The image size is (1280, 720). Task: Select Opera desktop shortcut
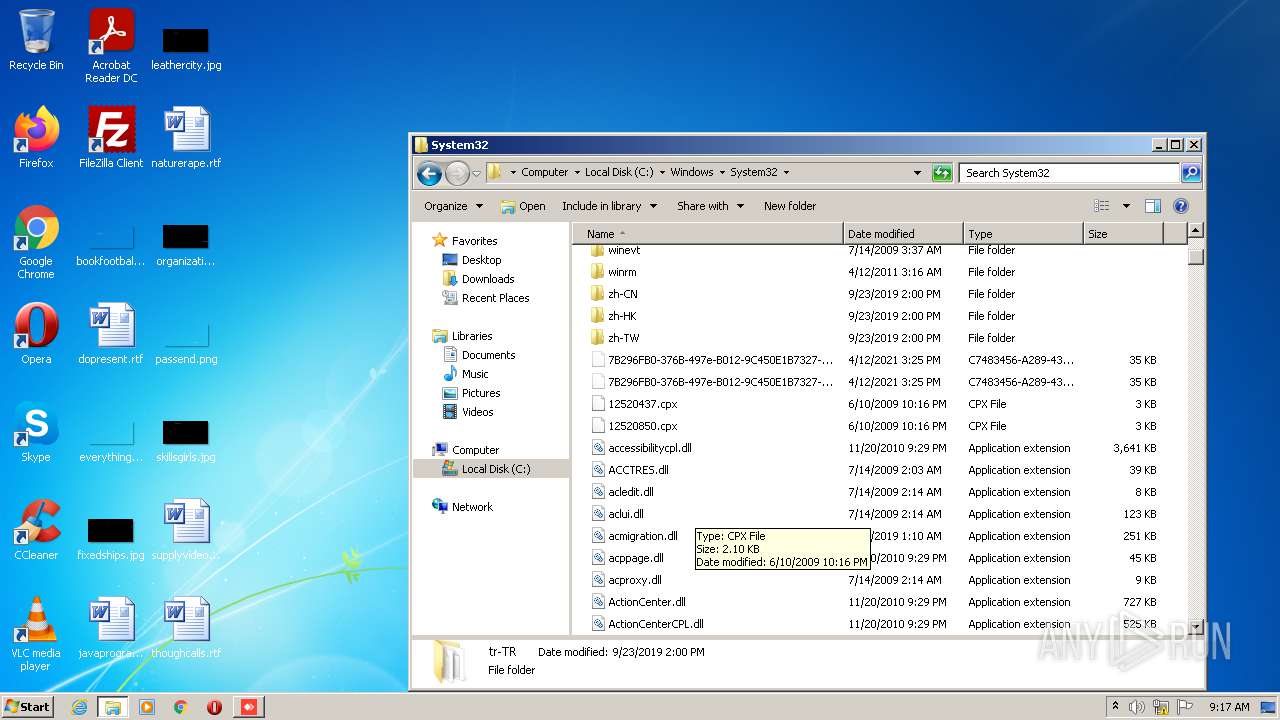pyautogui.click(x=36, y=334)
